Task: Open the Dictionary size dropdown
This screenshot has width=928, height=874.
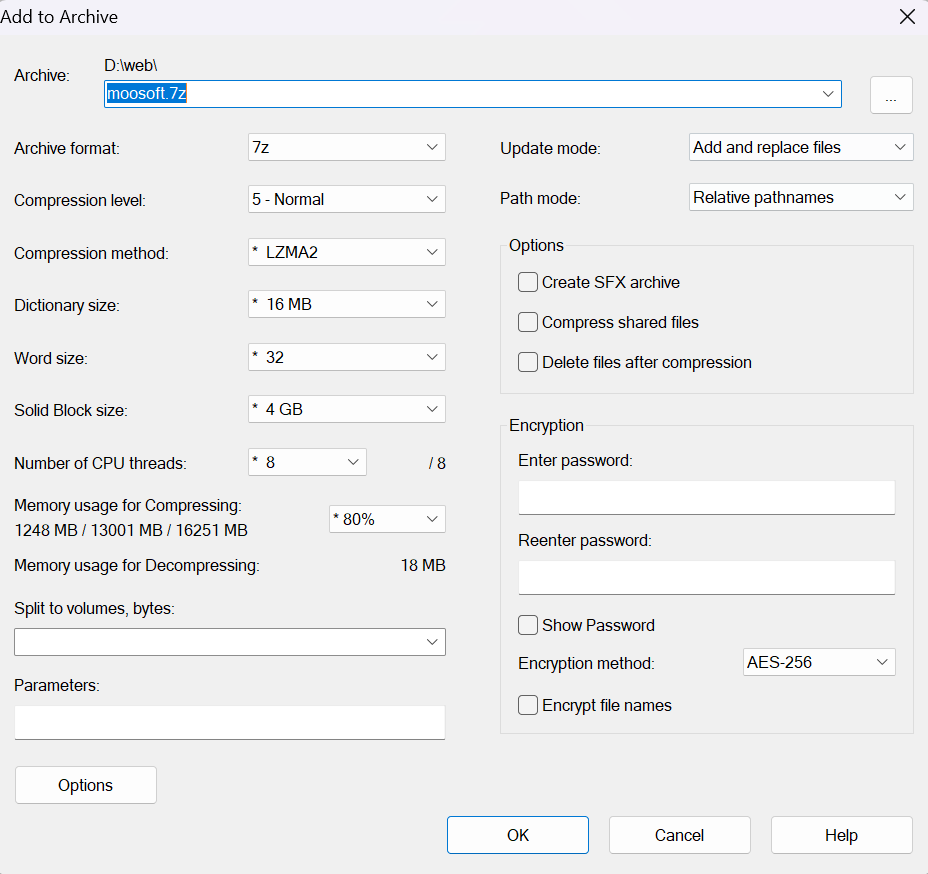Action: click(x=346, y=304)
